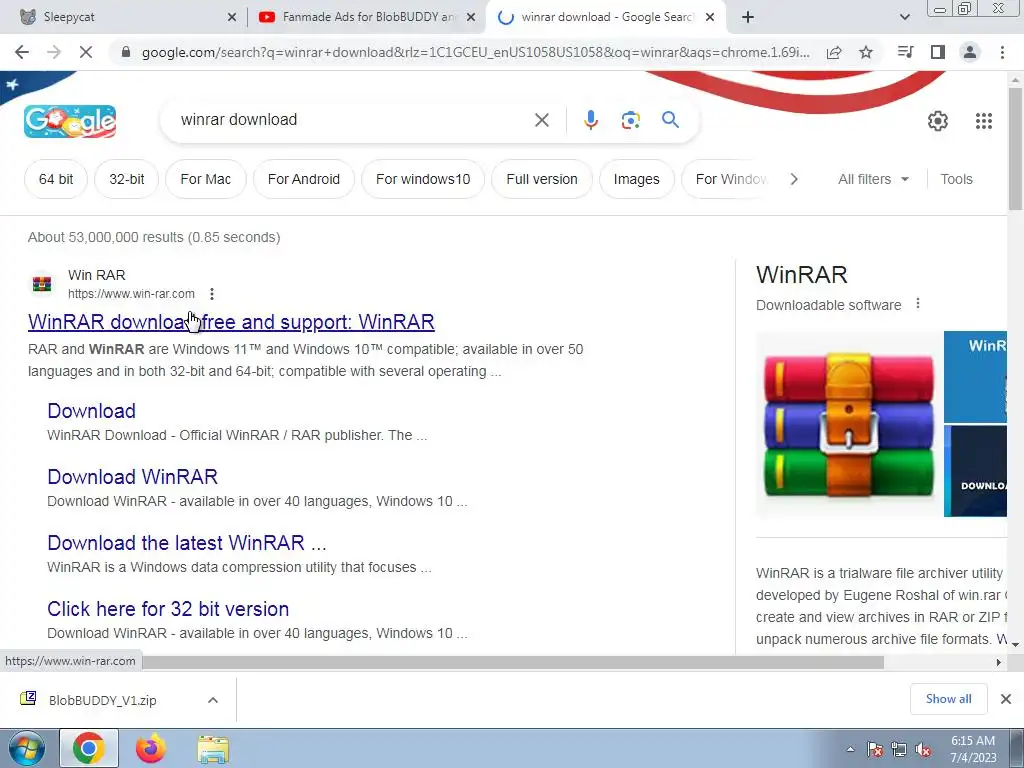Close the downloads bar
This screenshot has height=768, width=1024.
click(x=1006, y=699)
